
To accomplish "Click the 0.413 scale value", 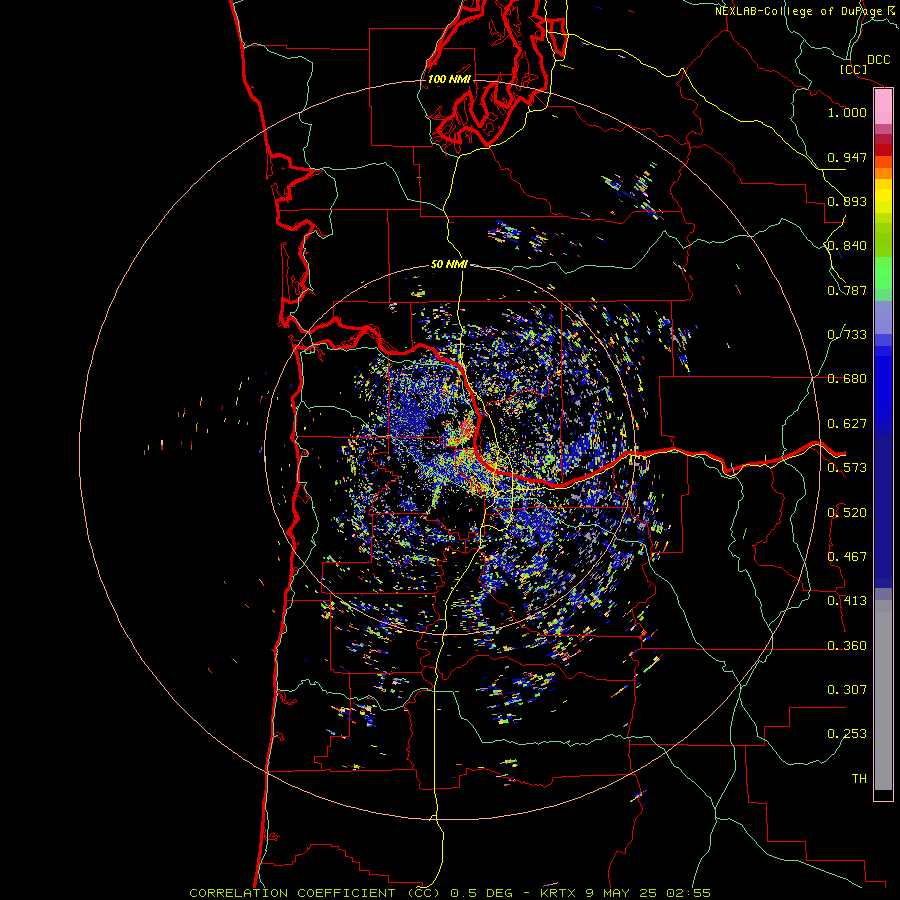I will tap(847, 601).
